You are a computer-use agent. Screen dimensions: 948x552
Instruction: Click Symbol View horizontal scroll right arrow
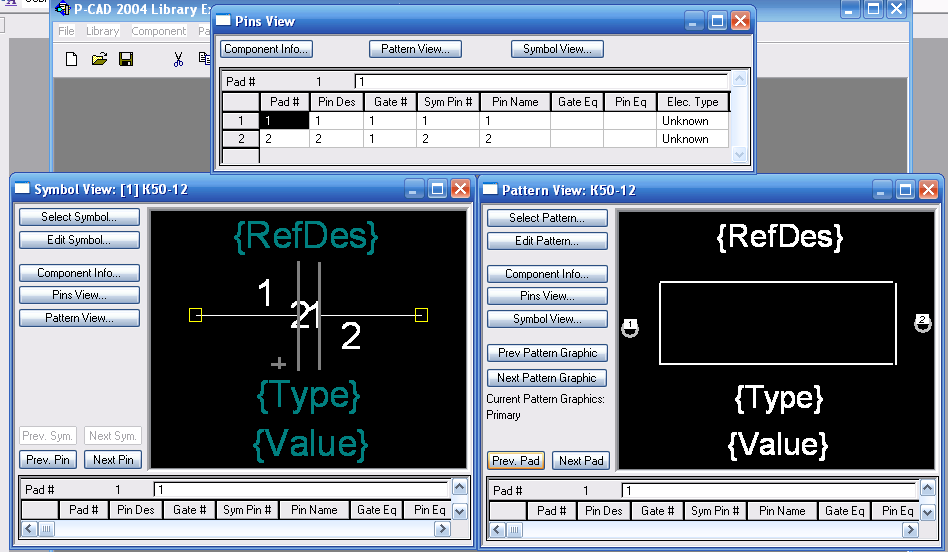click(442, 529)
